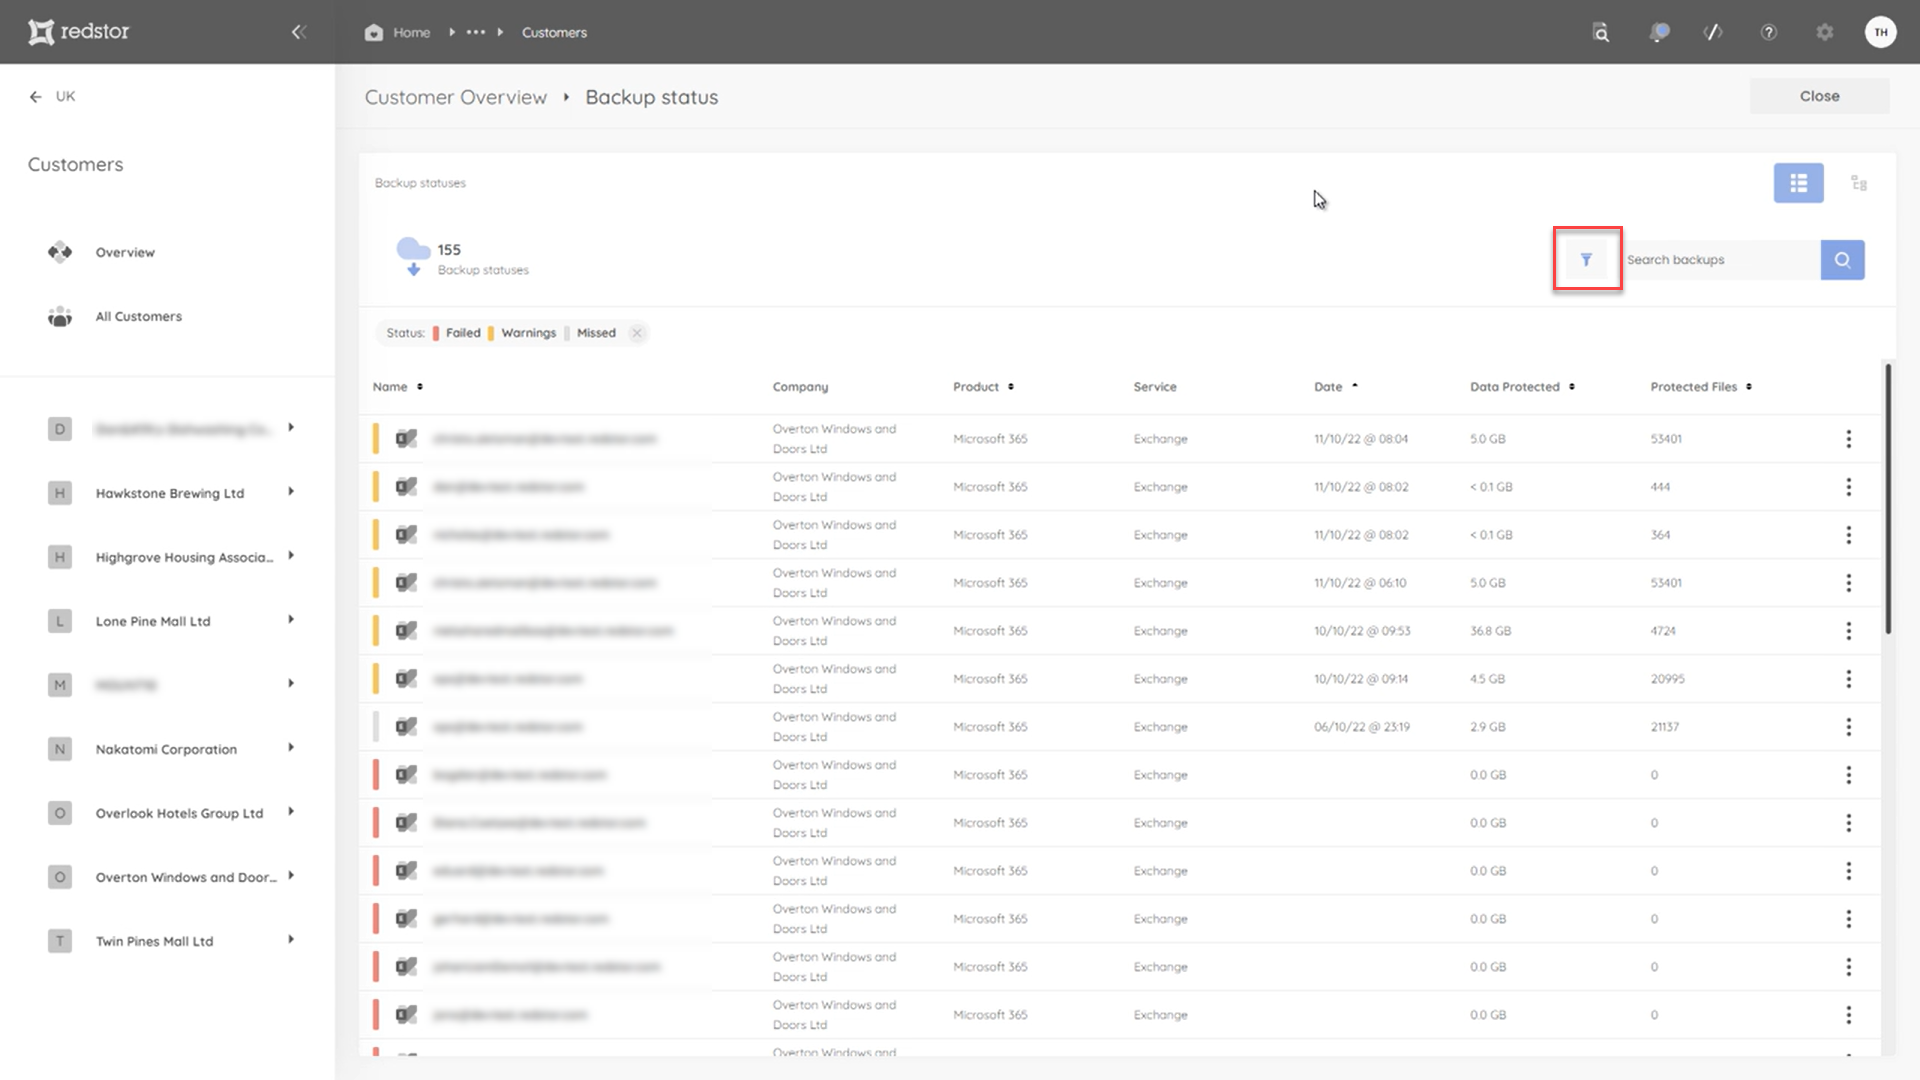Select Hawkstone Brewing Ltd in customer list
1920x1080 pixels.
(x=170, y=494)
